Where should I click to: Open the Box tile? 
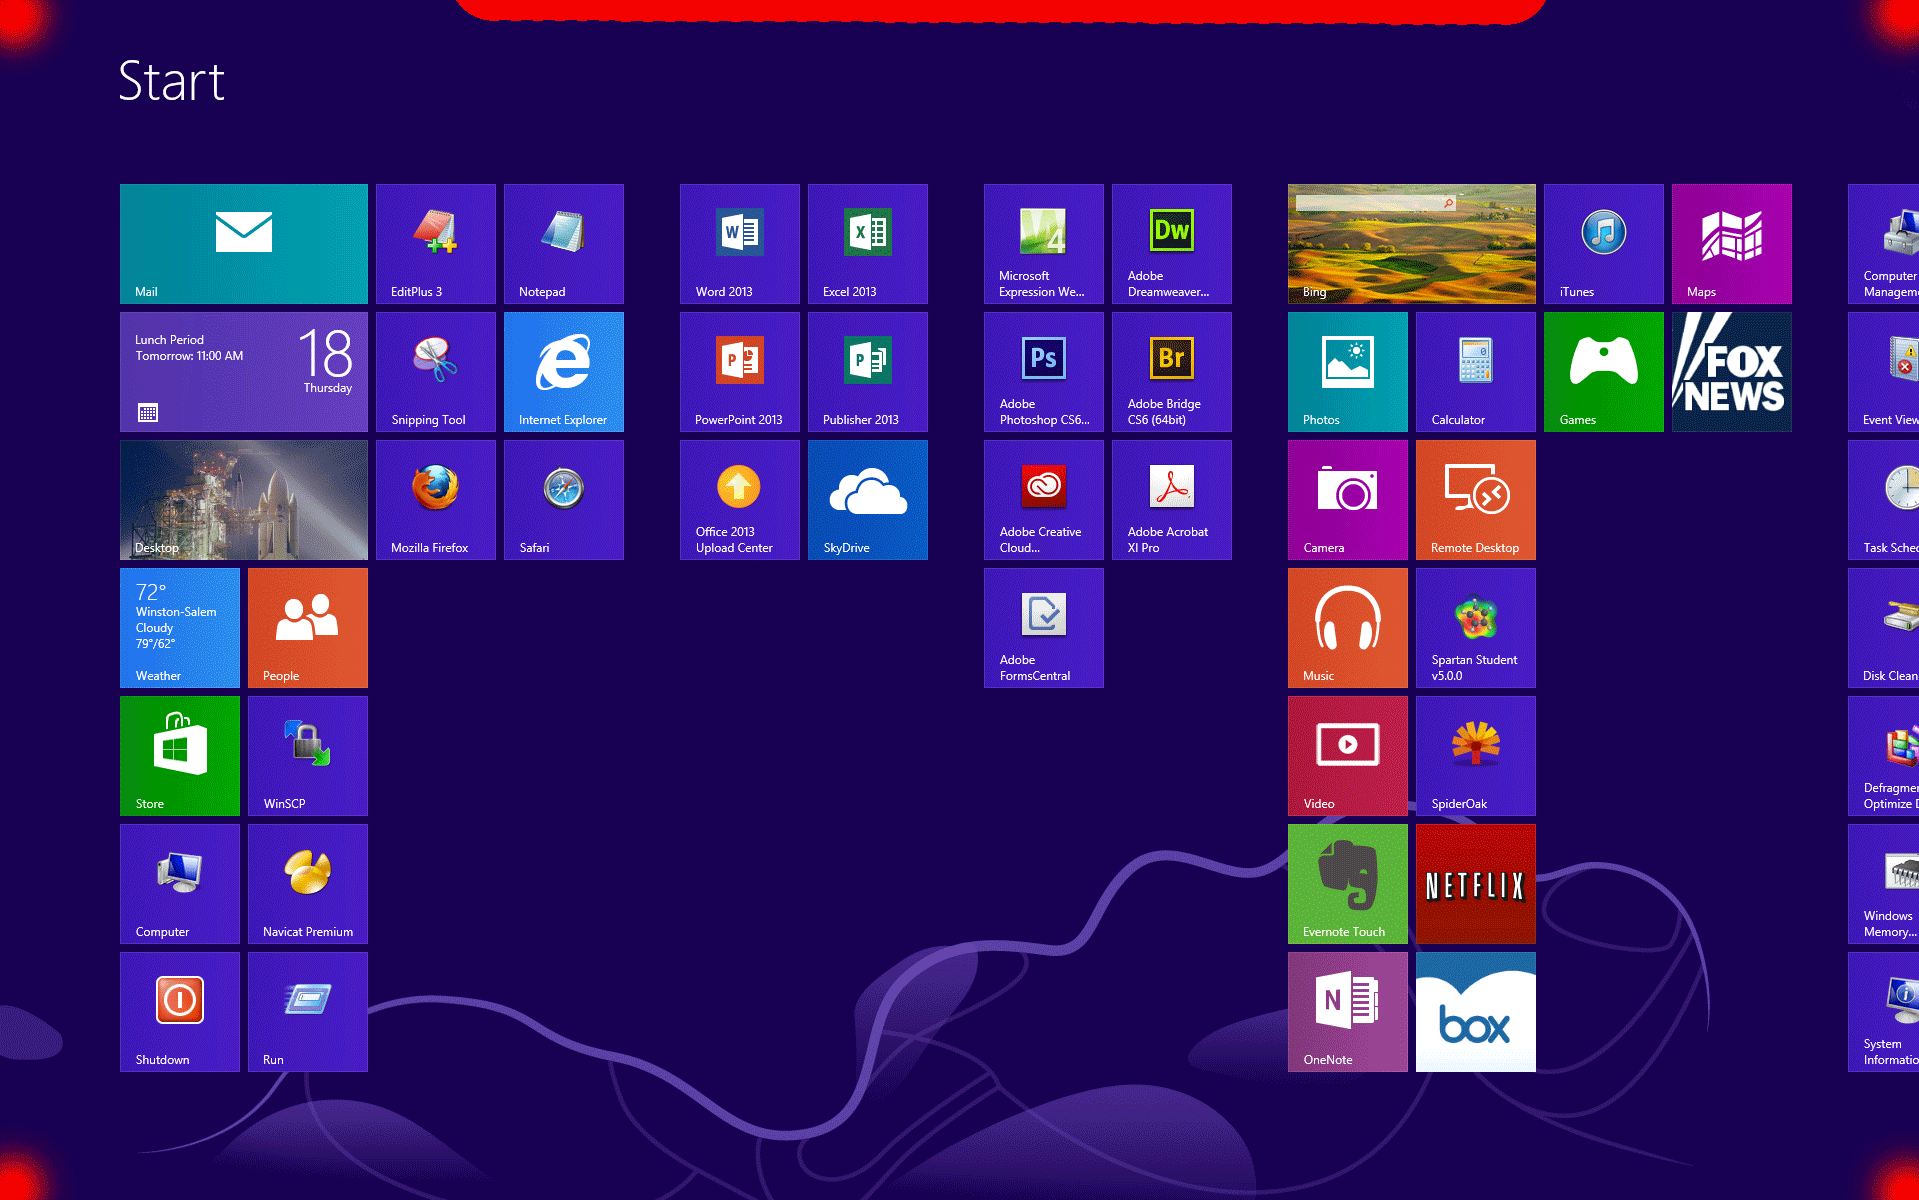pyautogui.click(x=1476, y=1012)
